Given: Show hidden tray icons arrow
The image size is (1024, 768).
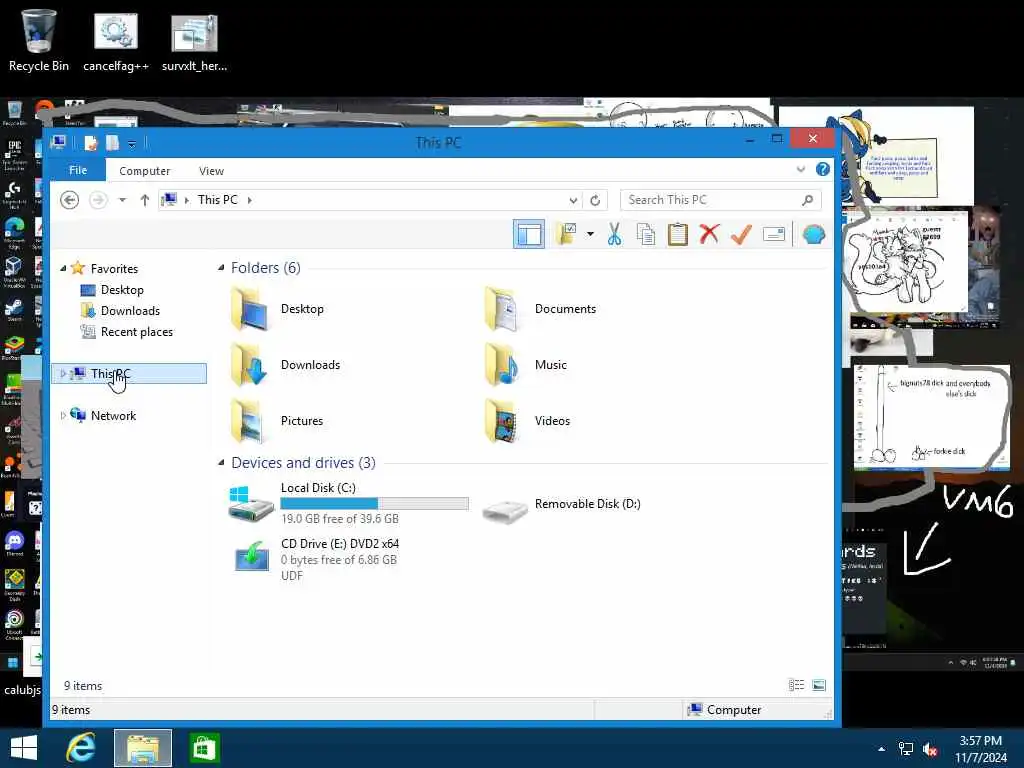Looking at the screenshot, I should coord(882,748).
